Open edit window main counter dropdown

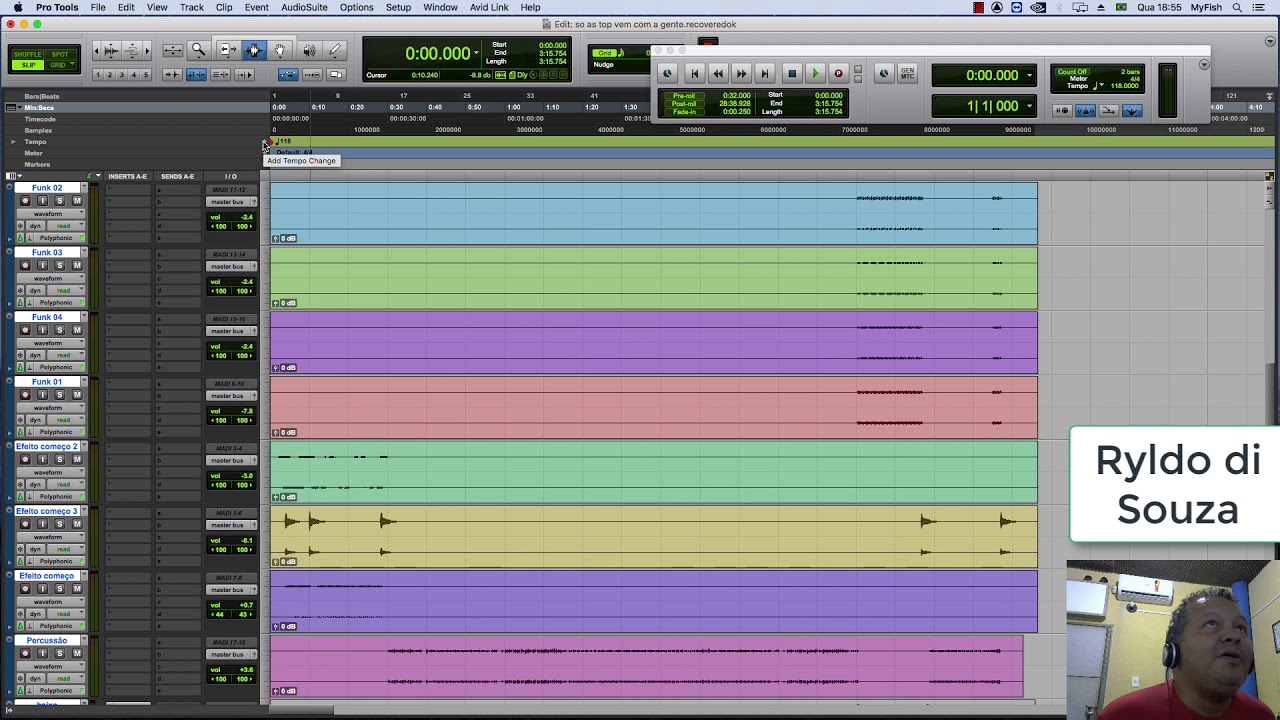475,54
